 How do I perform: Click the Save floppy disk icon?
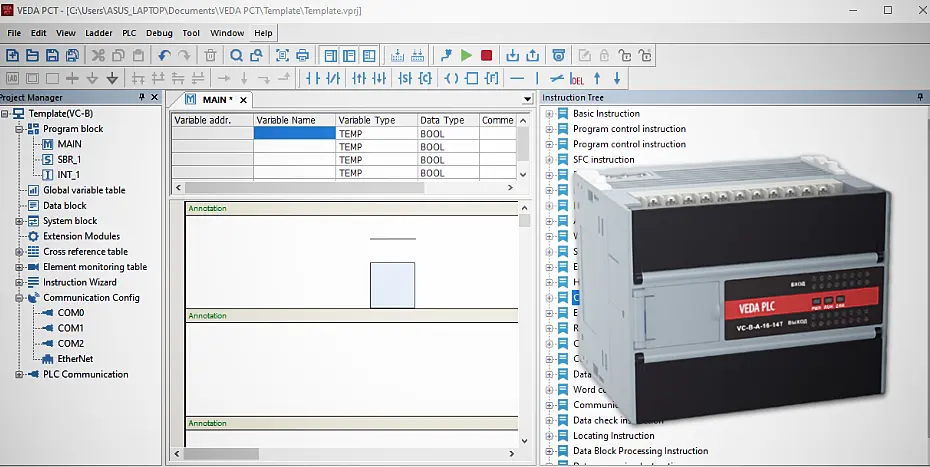tap(52, 56)
